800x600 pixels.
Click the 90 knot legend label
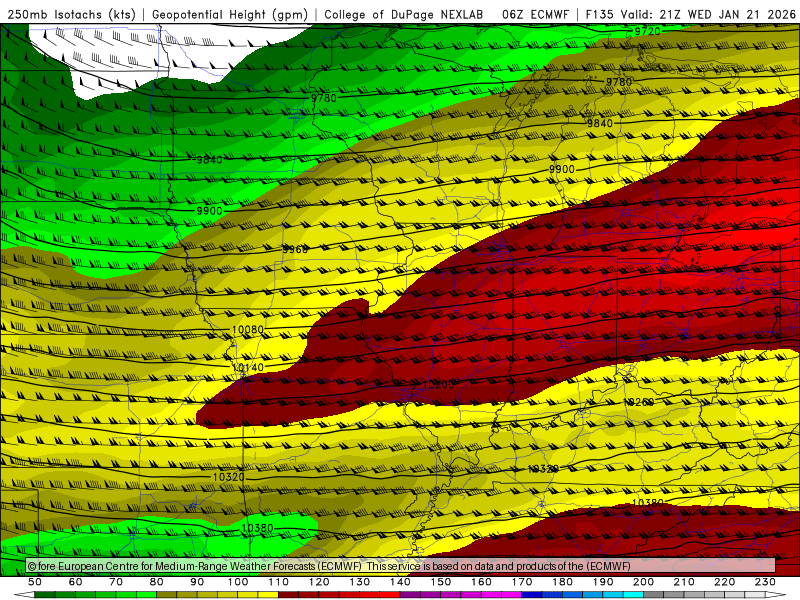(197, 582)
